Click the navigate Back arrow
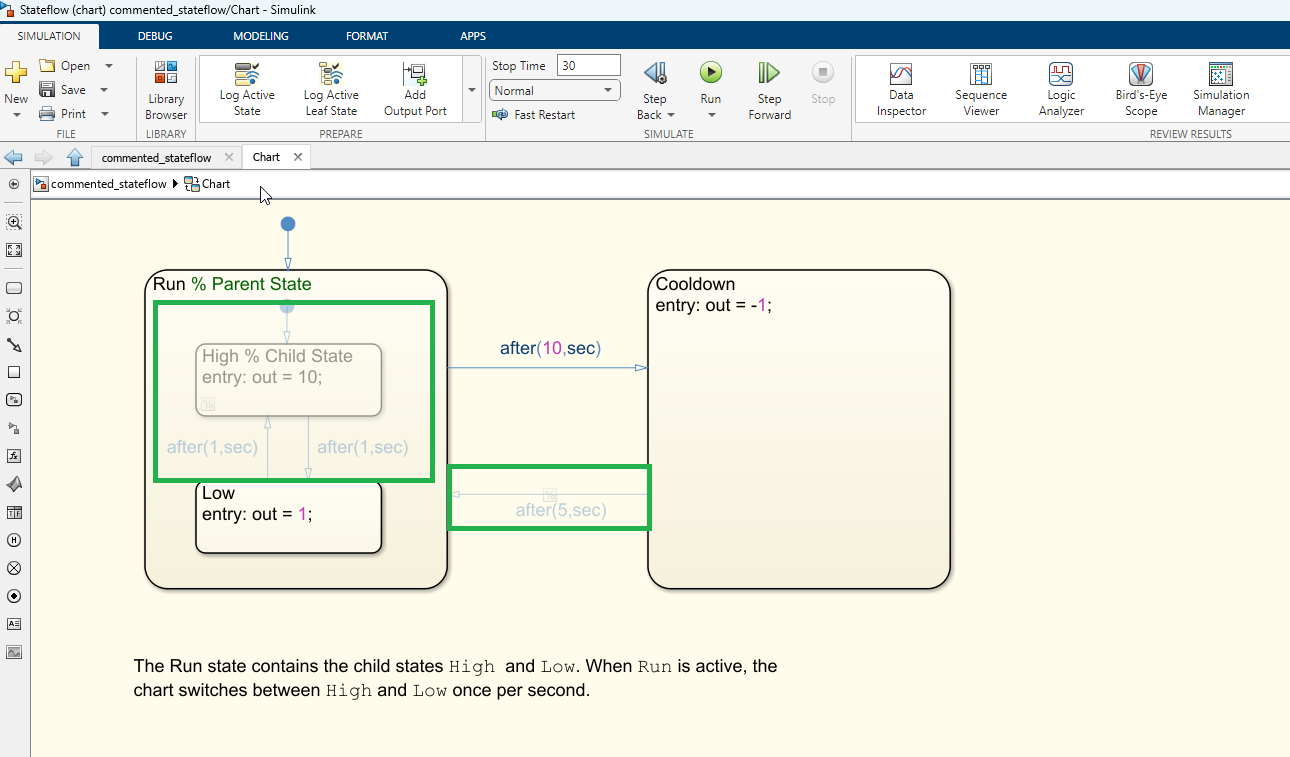 point(14,157)
